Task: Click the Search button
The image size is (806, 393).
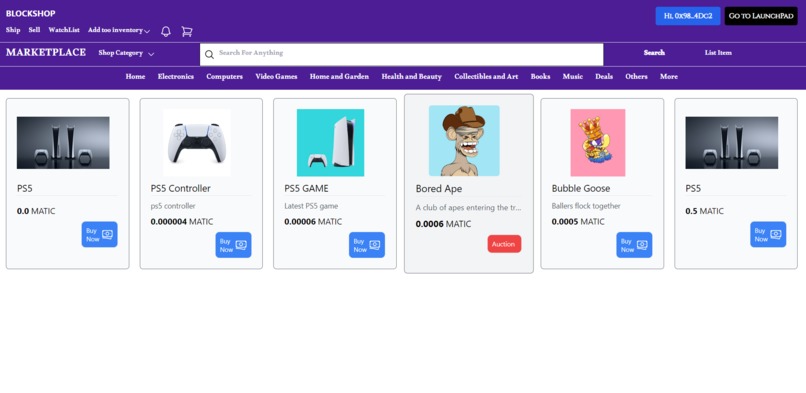Action: (x=654, y=53)
